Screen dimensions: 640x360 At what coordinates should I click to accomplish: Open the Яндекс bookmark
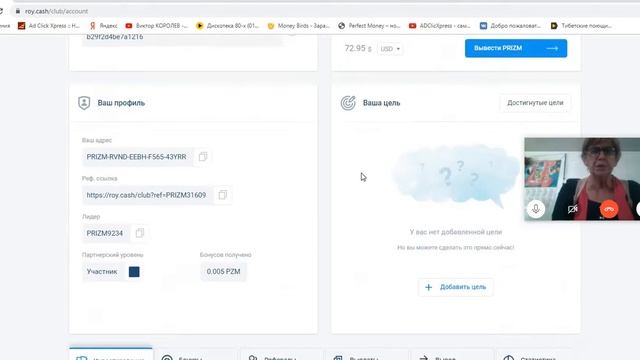tap(104, 26)
